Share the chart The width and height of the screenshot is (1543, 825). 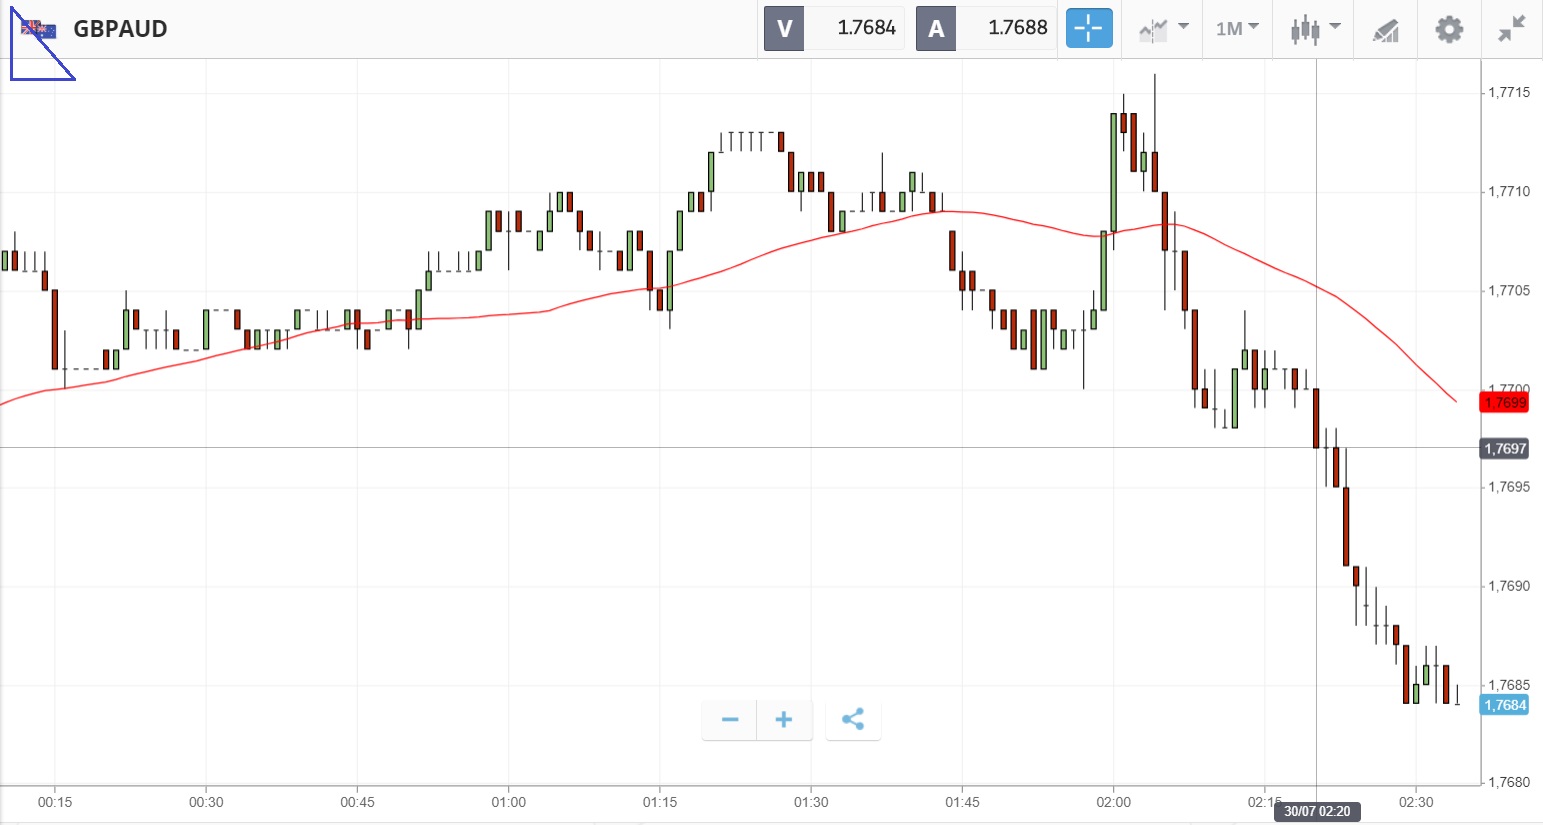853,720
